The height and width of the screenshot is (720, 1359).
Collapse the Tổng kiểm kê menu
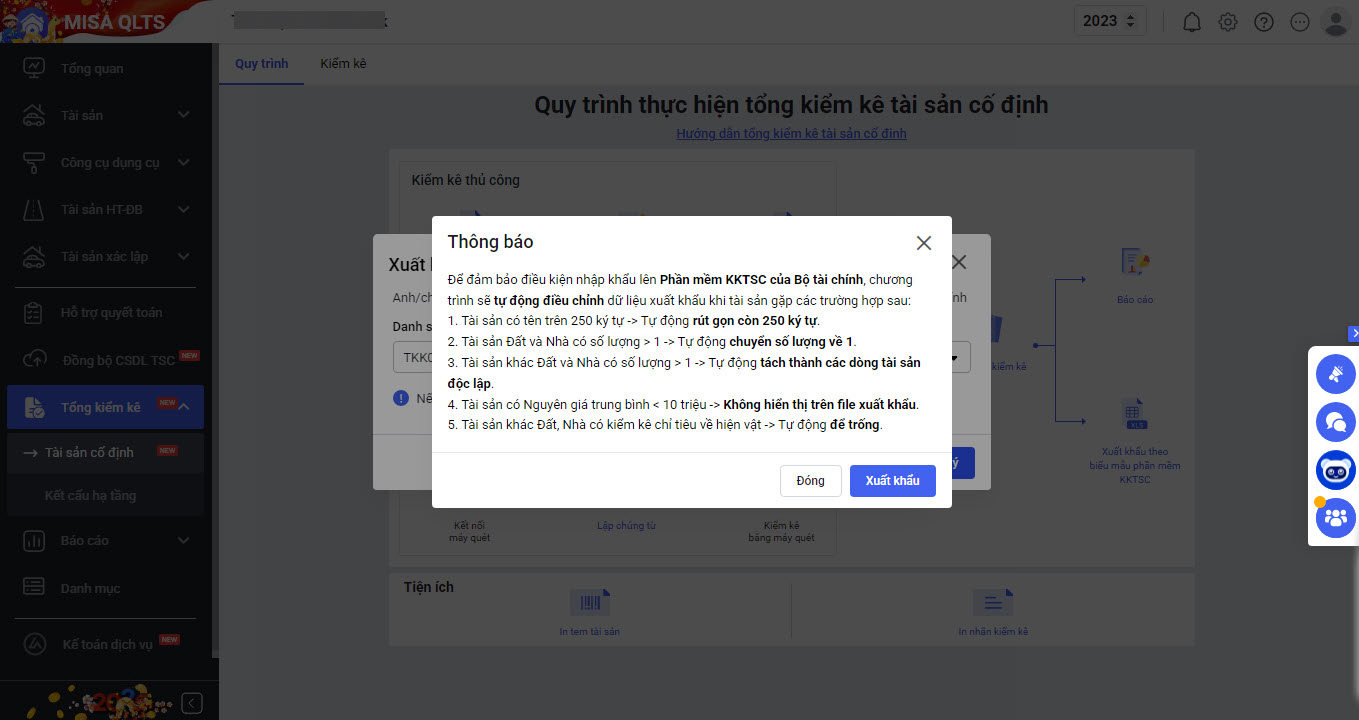coord(185,407)
